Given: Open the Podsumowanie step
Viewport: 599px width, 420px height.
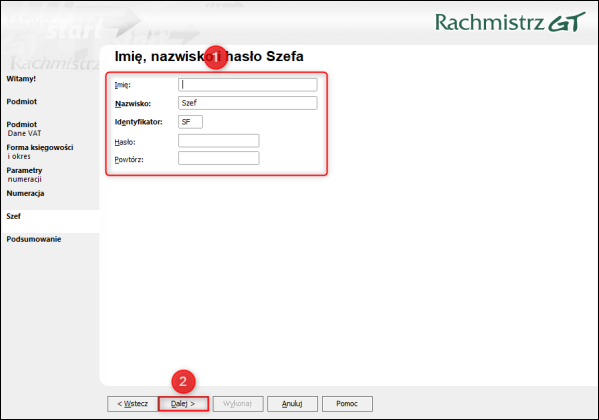Looking at the screenshot, I should 34,239.
